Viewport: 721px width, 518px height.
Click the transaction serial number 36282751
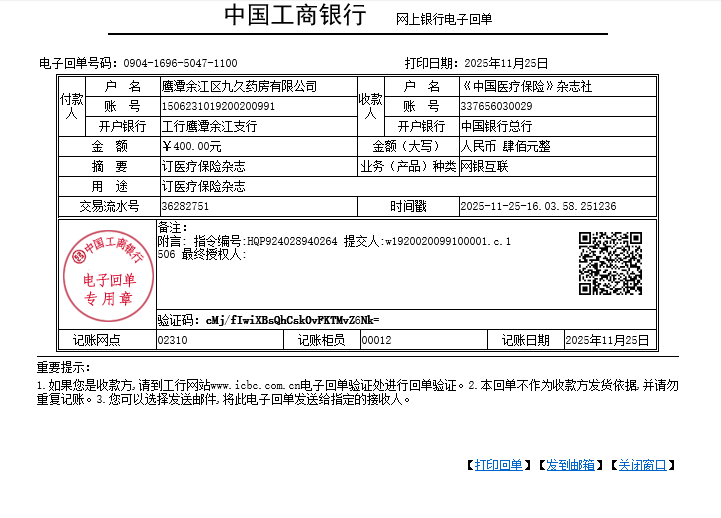[185, 206]
